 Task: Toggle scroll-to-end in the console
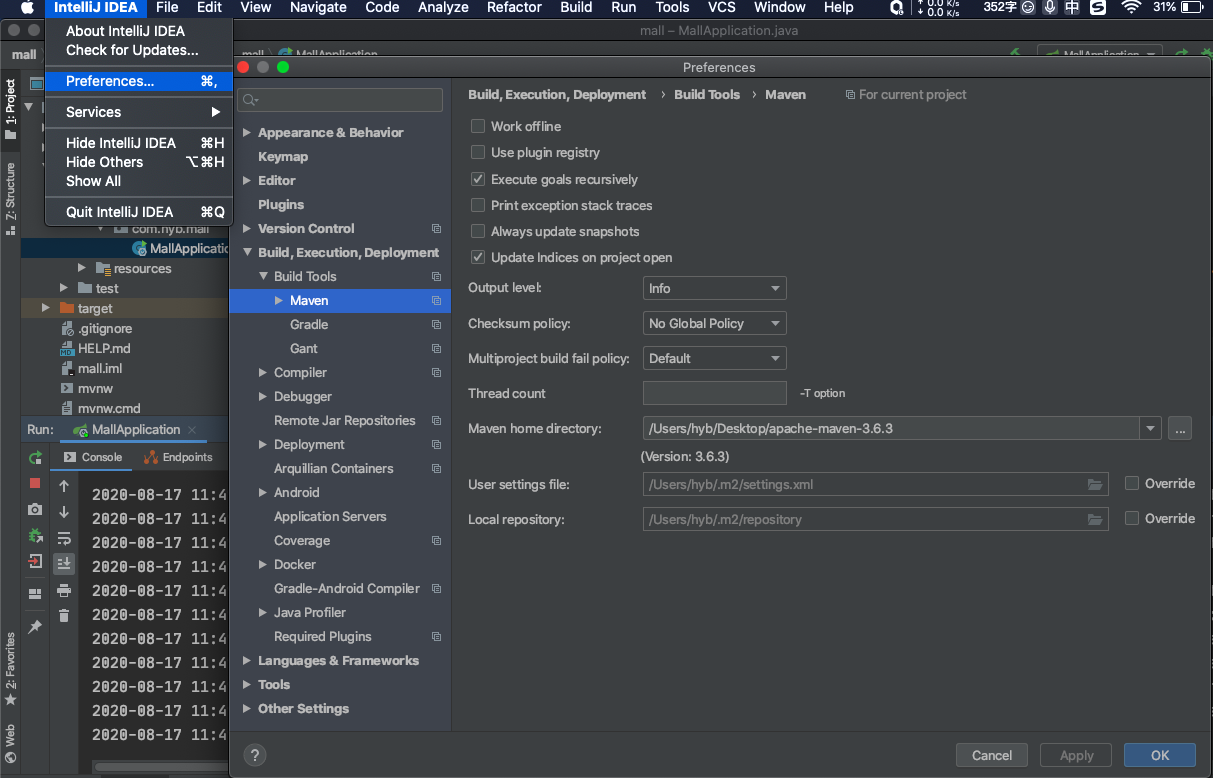click(64, 564)
